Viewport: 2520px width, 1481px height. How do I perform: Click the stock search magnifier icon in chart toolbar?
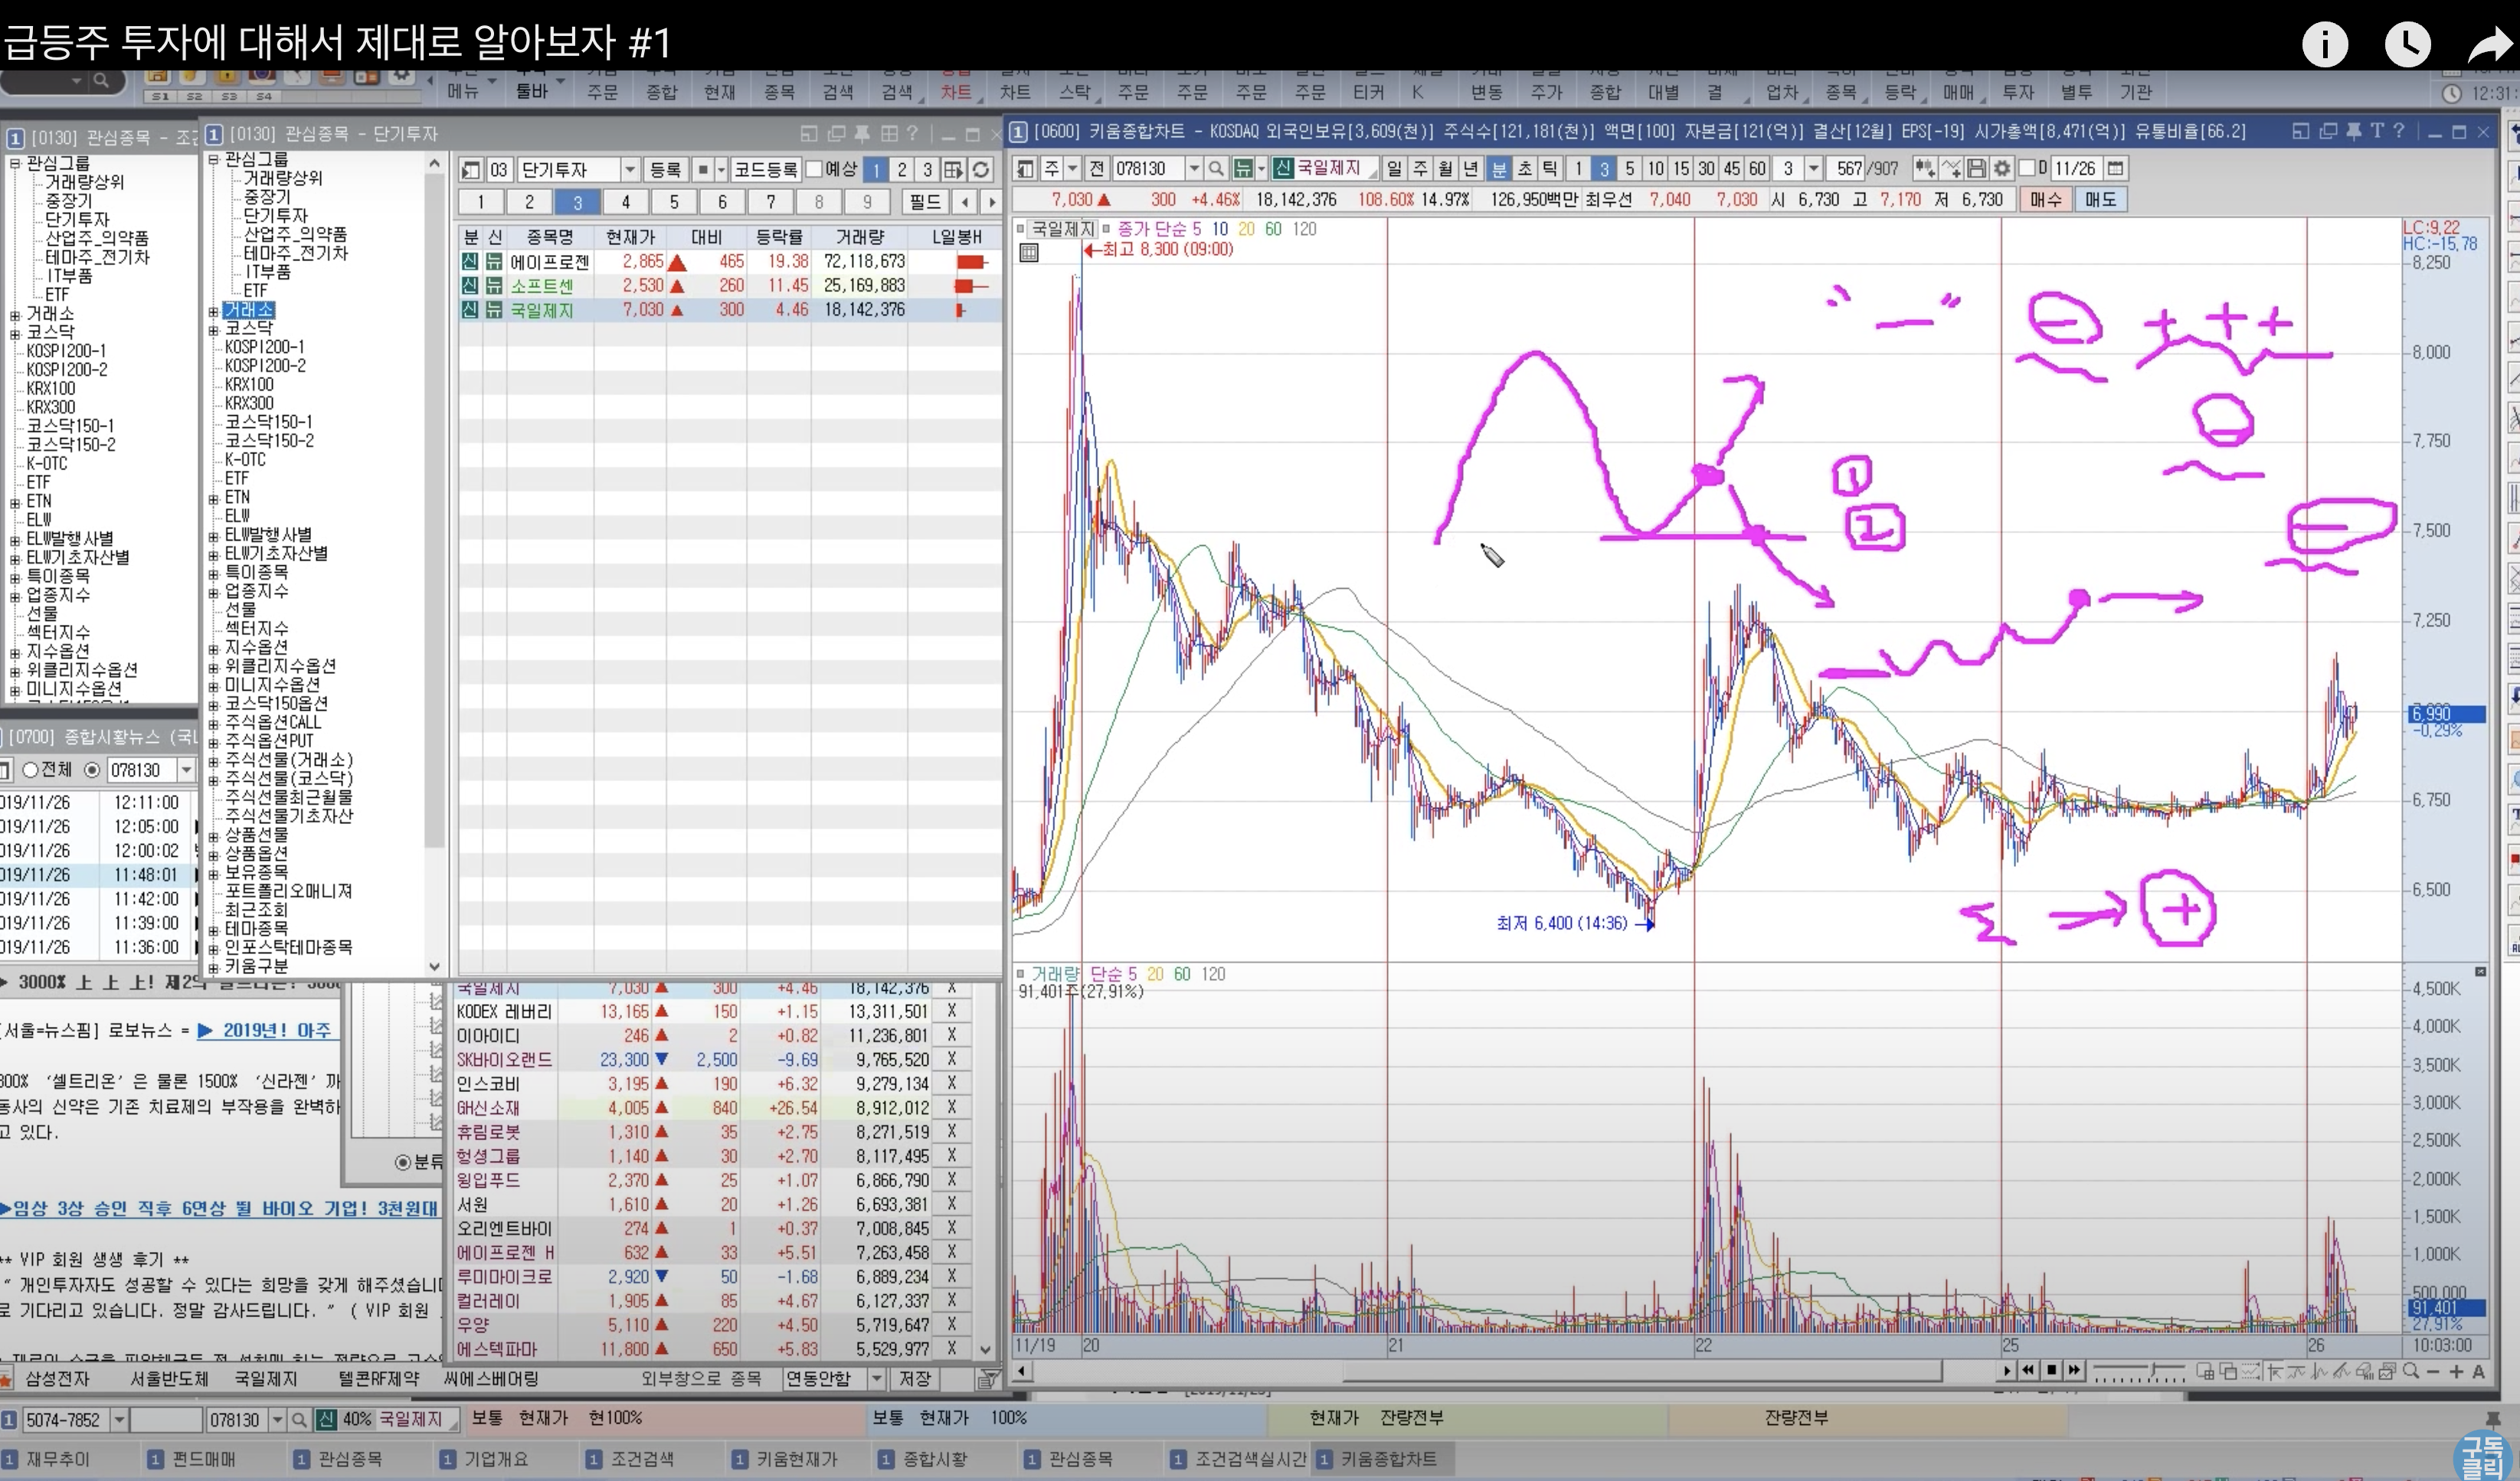click(1216, 169)
